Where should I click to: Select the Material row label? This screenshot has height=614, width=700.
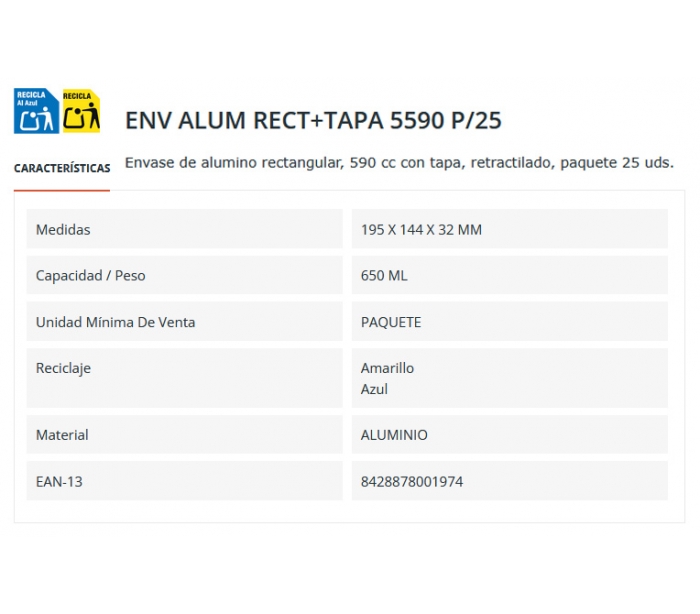tap(62, 435)
